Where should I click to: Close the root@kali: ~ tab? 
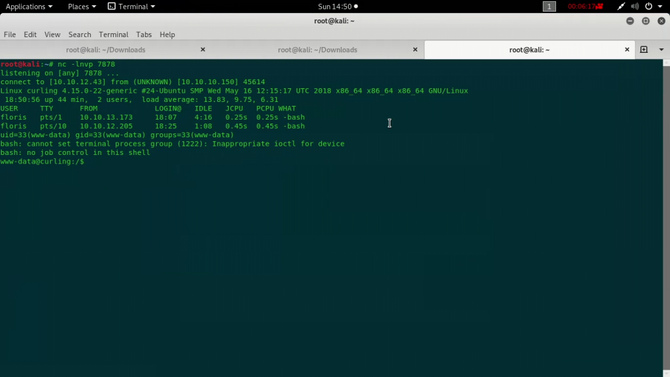(627, 50)
